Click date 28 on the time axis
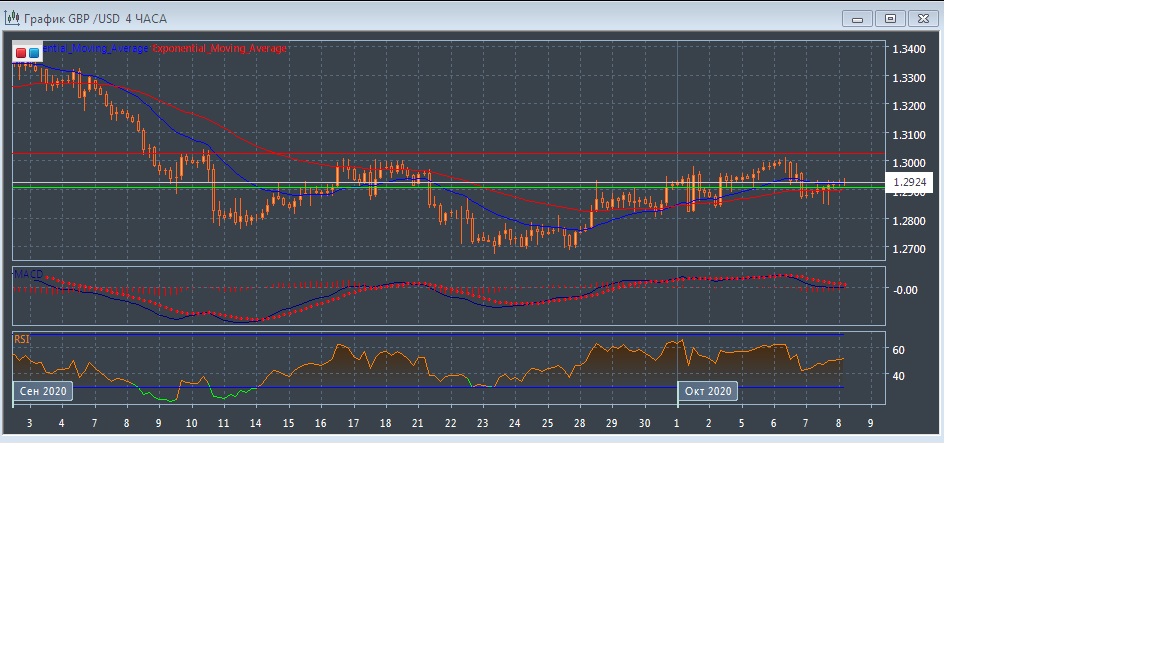This screenshot has height=648, width=1152. [580, 424]
